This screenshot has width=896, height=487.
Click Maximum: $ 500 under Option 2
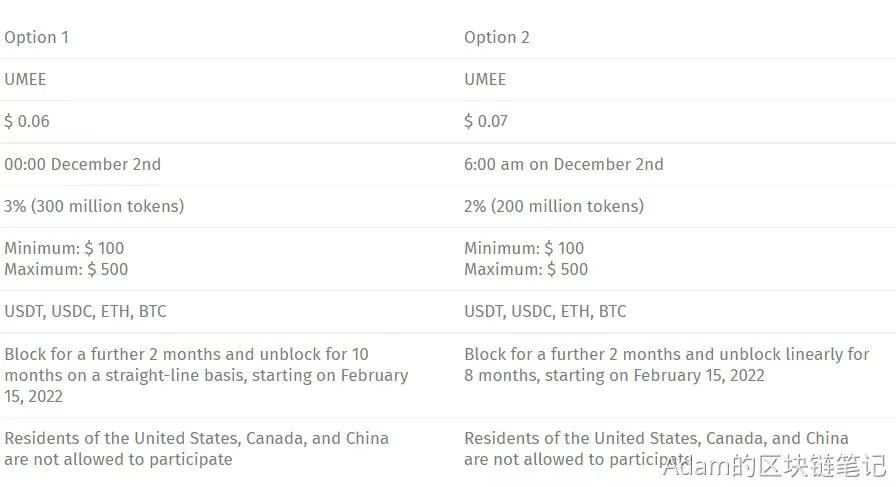(x=526, y=269)
